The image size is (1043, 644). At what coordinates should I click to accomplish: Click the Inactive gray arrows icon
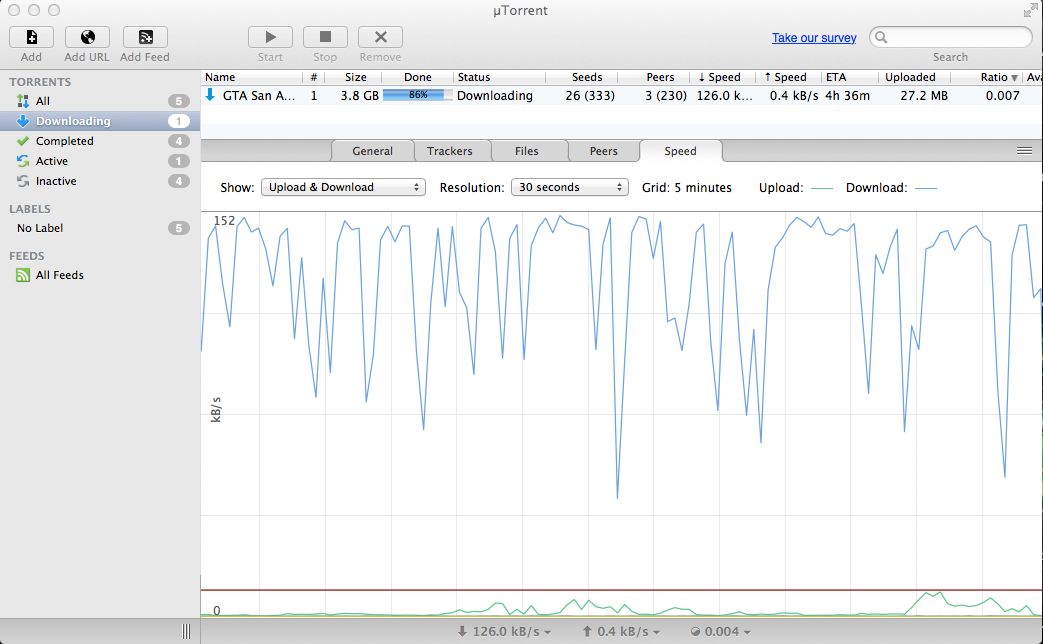point(23,181)
